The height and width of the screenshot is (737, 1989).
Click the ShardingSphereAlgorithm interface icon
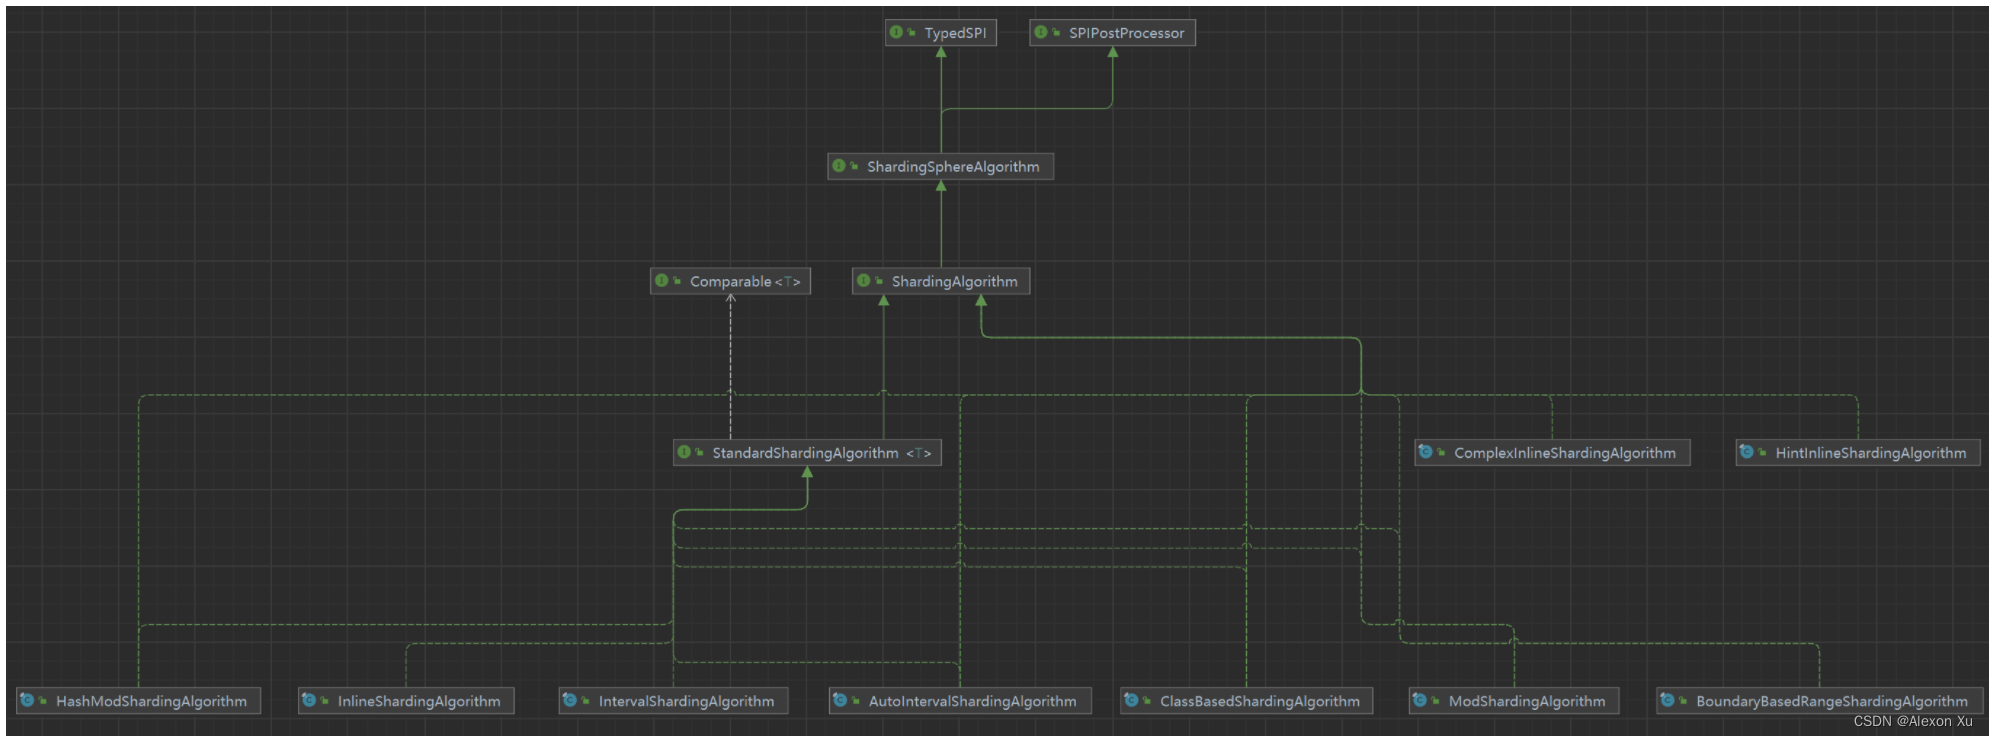[839, 166]
